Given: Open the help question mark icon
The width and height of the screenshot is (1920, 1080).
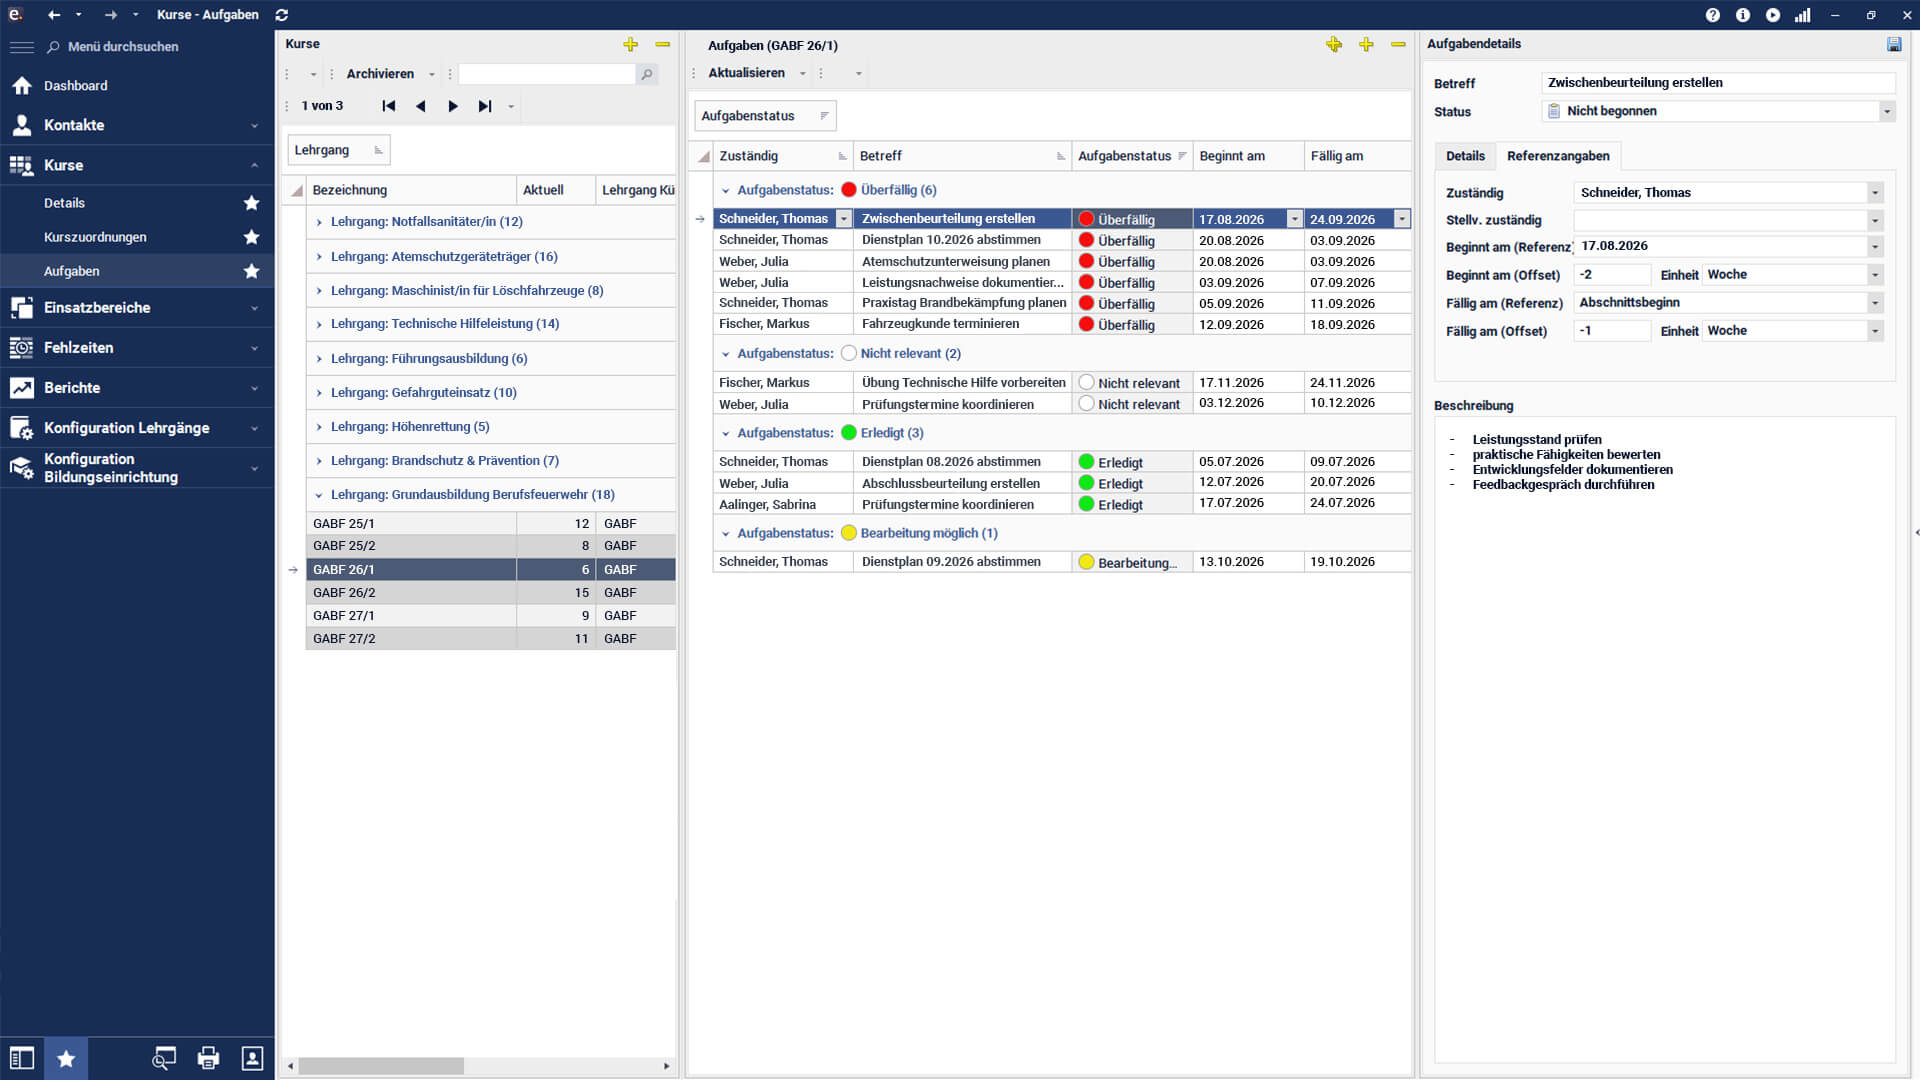Looking at the screenshot, I should point(1713,15).
